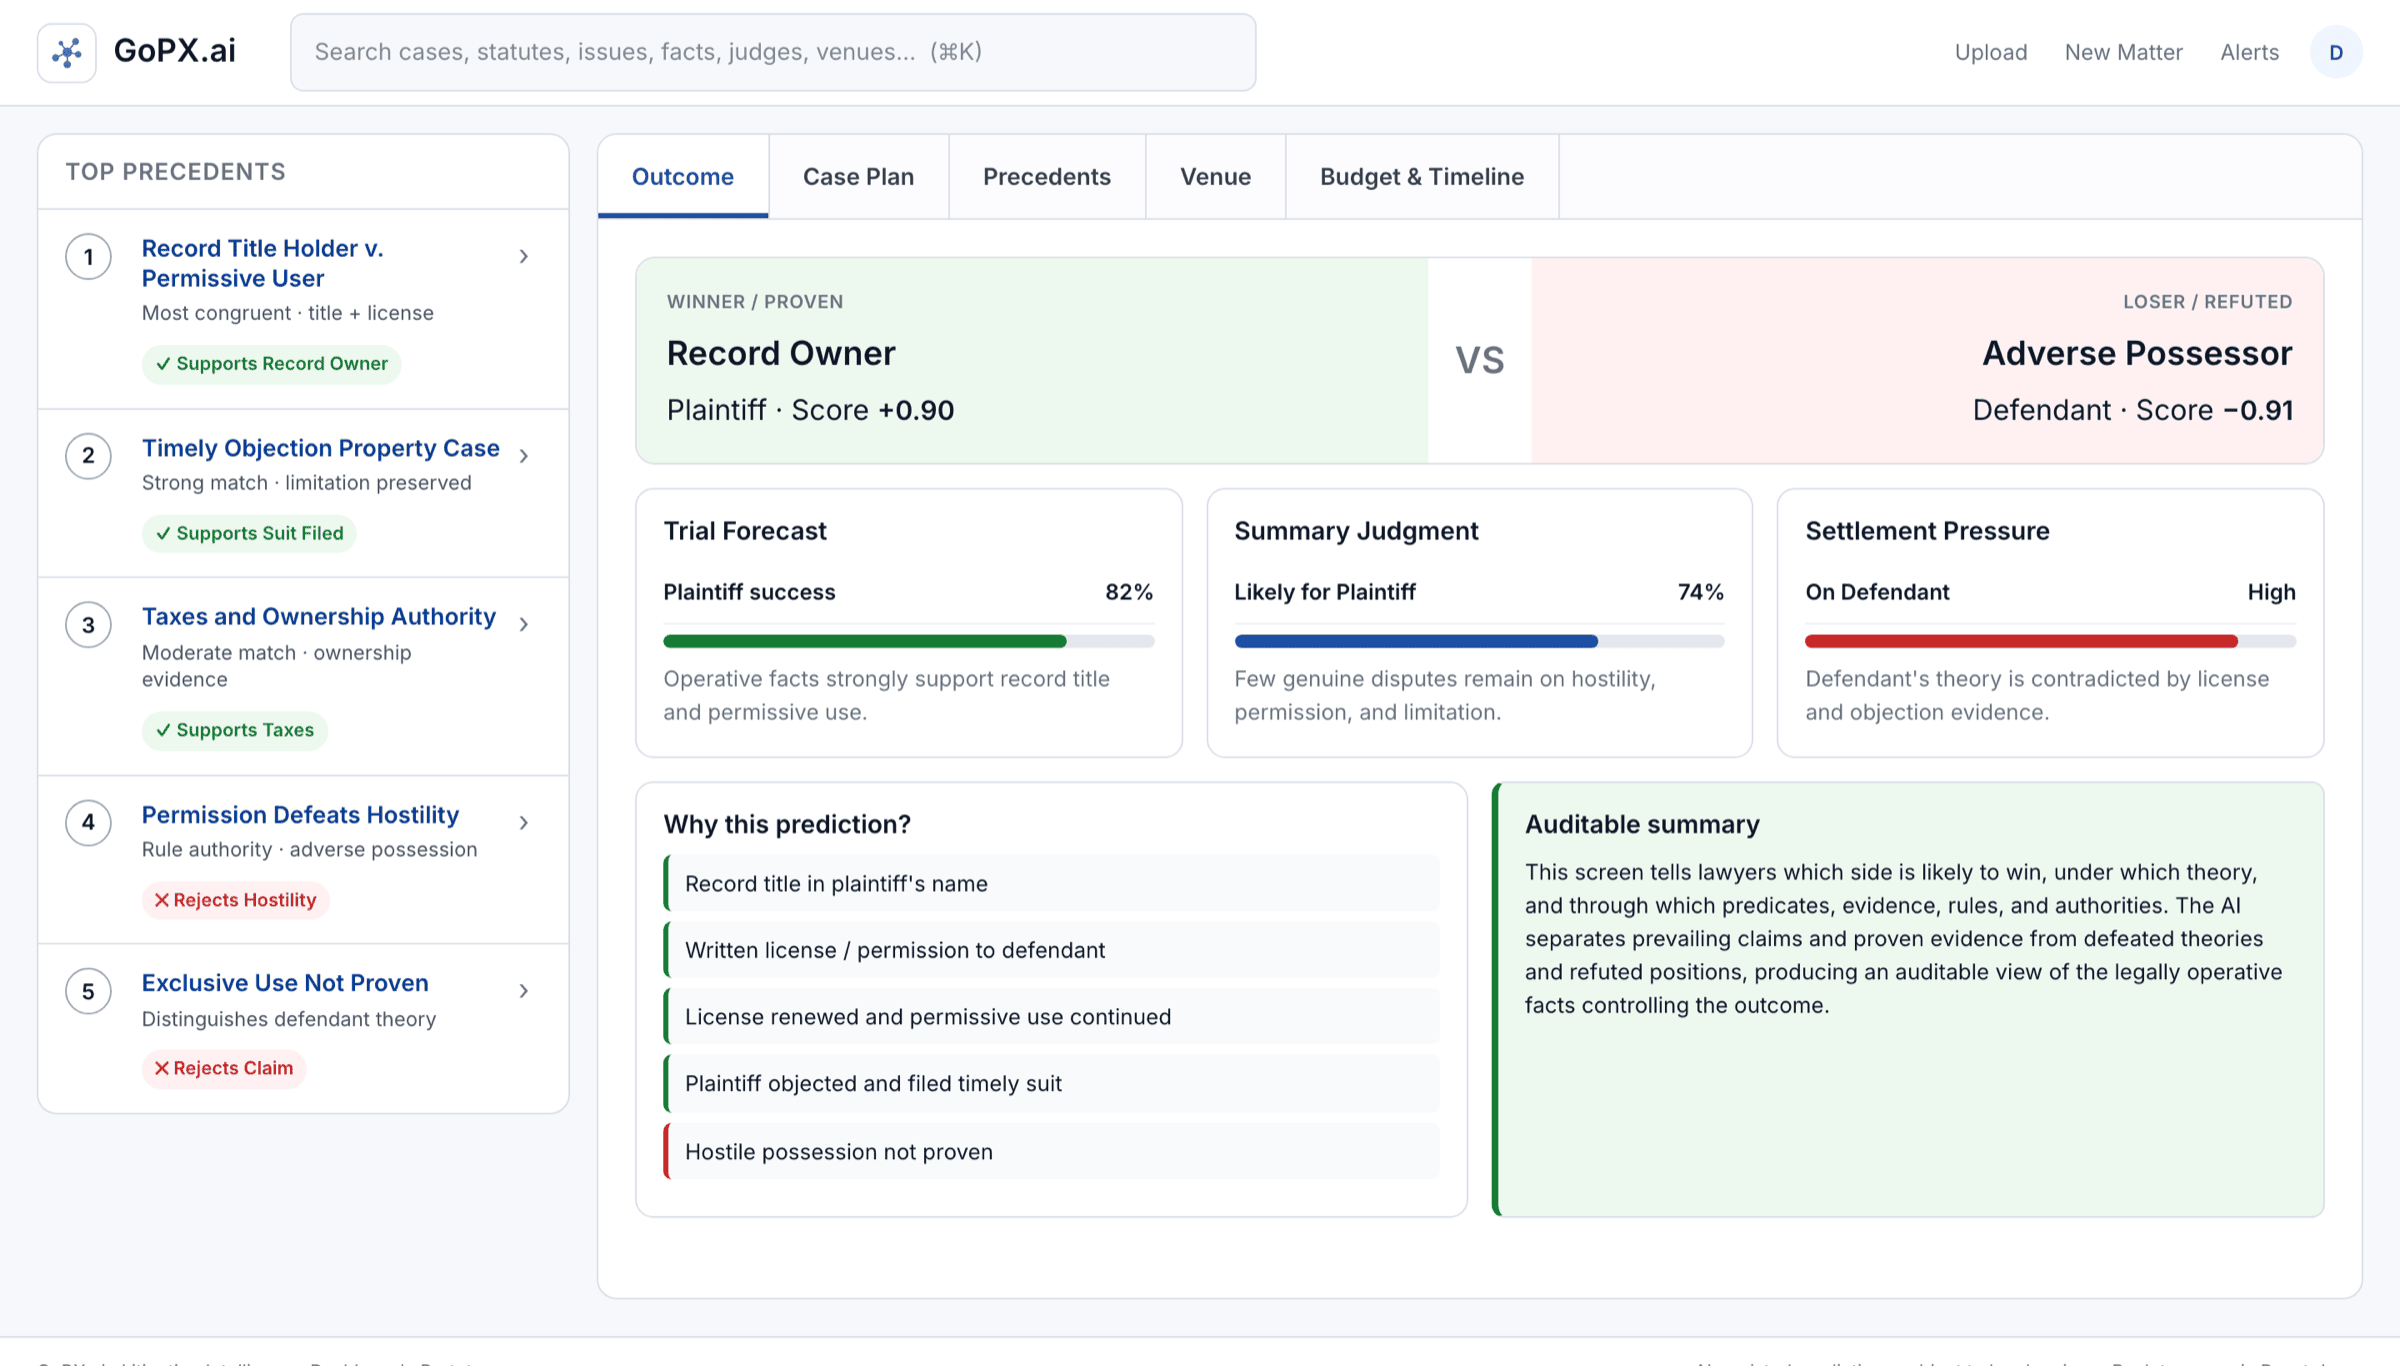Open Exclusive Use Not Proven link
Screen dimensions: 2400x1366
pyautogui.click(x=285, y=983)
